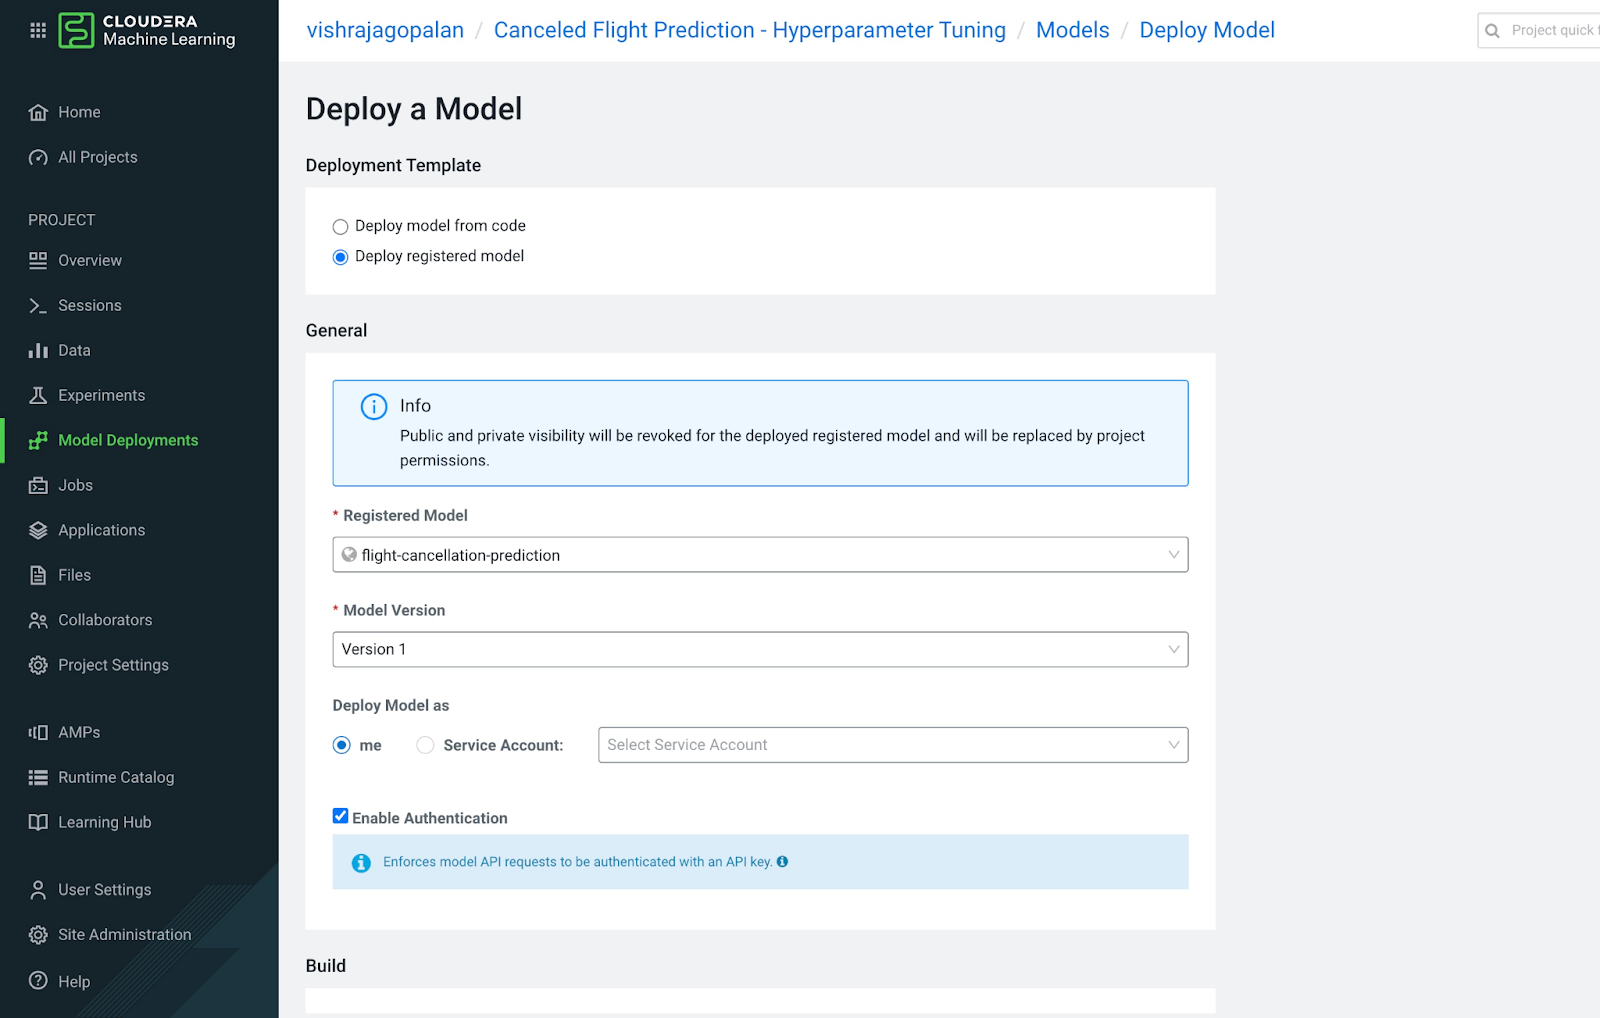Click the Home icon in sidebar

coord(38,112)
